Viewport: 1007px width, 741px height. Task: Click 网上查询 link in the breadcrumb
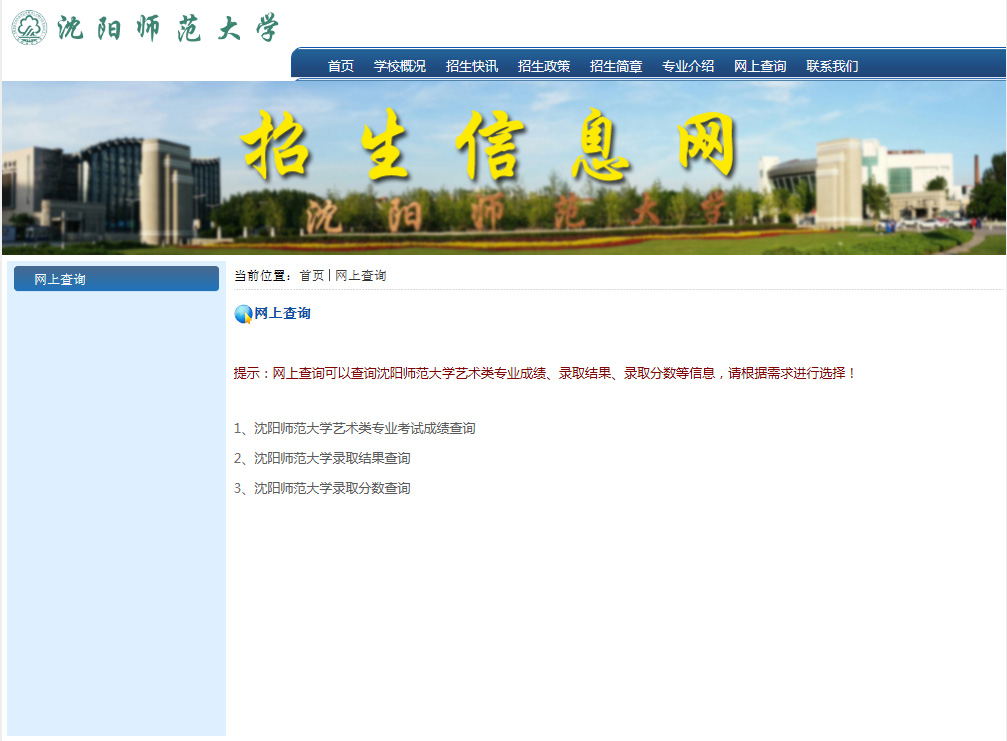(x=360, y=275)
